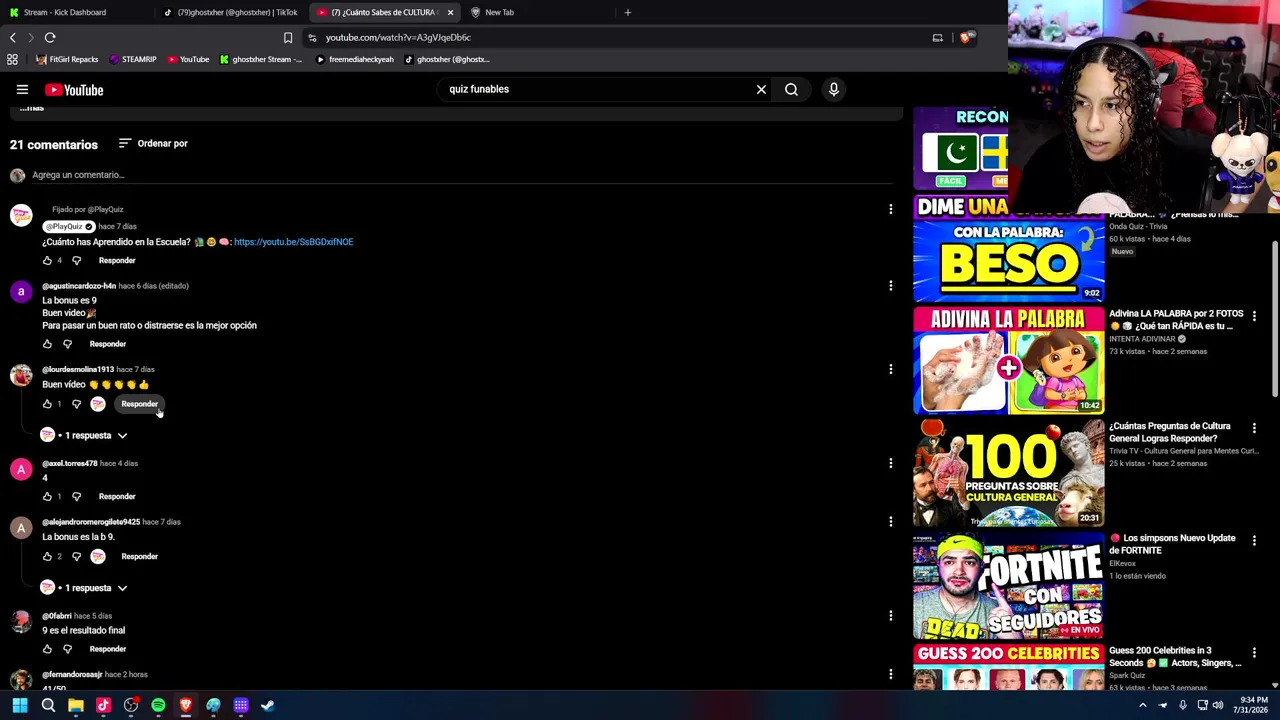Open Spotify from the taskbar
1280x720 pixels.
[158, 705]
